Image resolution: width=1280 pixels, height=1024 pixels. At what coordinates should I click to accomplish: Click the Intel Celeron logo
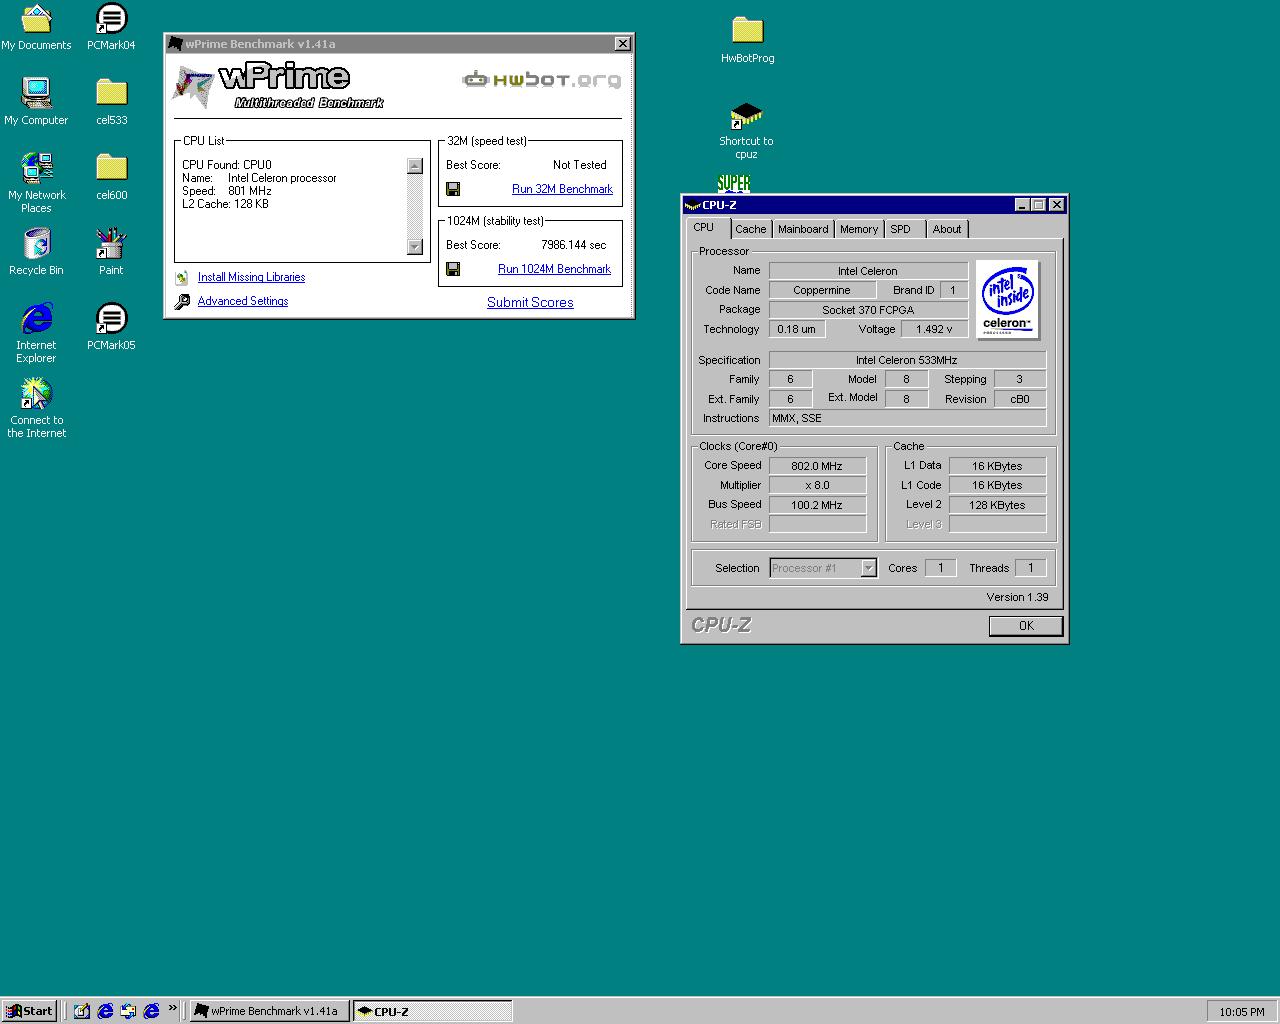click(1007, 299)
